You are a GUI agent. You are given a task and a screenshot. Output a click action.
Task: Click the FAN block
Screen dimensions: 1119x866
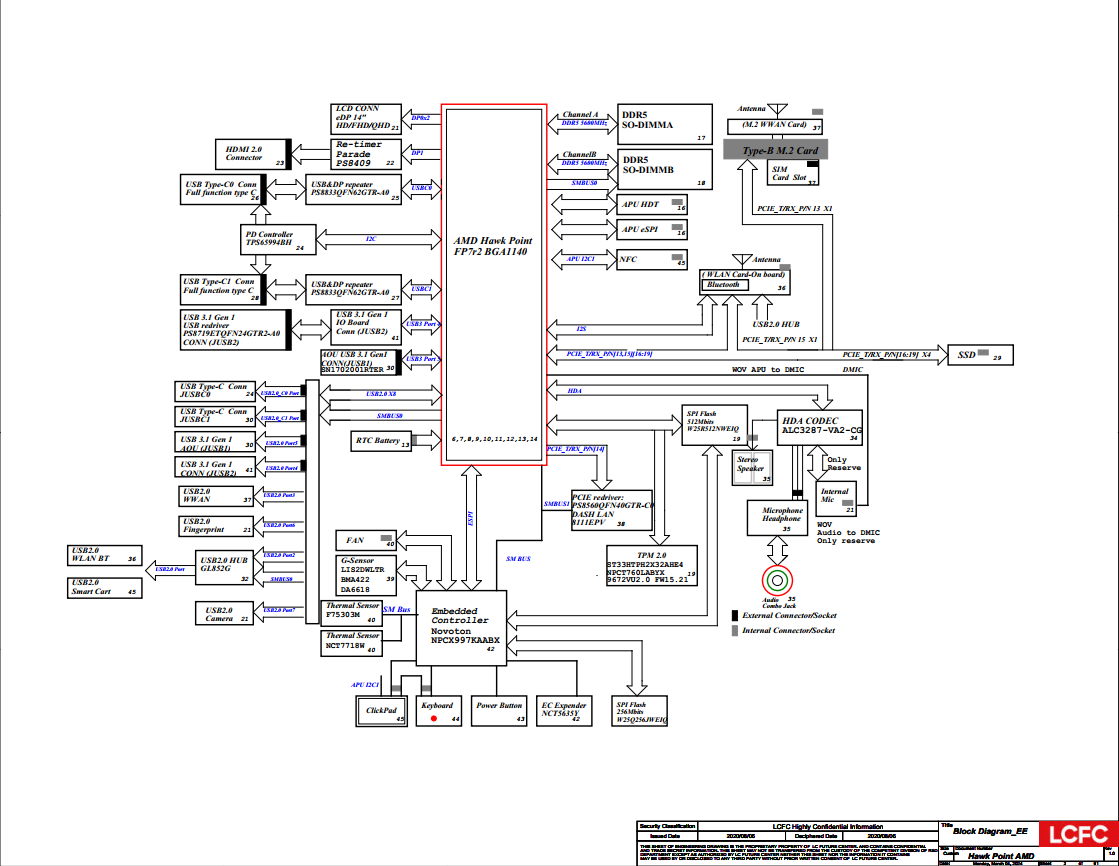pos(365,540)
